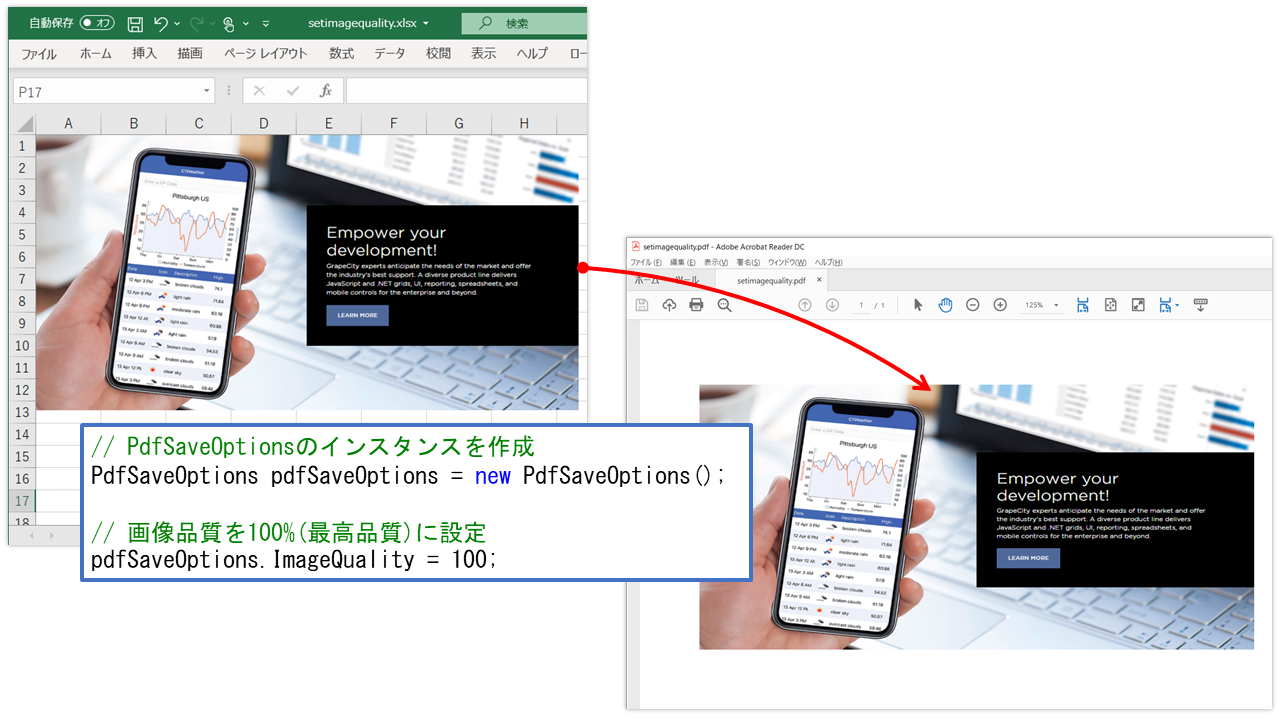
Task: Click the keyboard download toolbar icon in Acrobat
Action: 1201,304
